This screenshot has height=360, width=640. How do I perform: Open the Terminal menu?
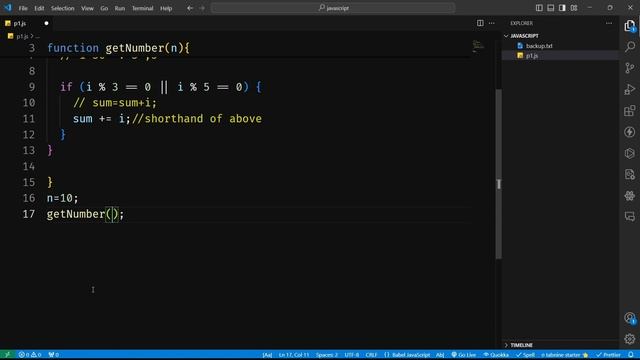coord(142,8)
